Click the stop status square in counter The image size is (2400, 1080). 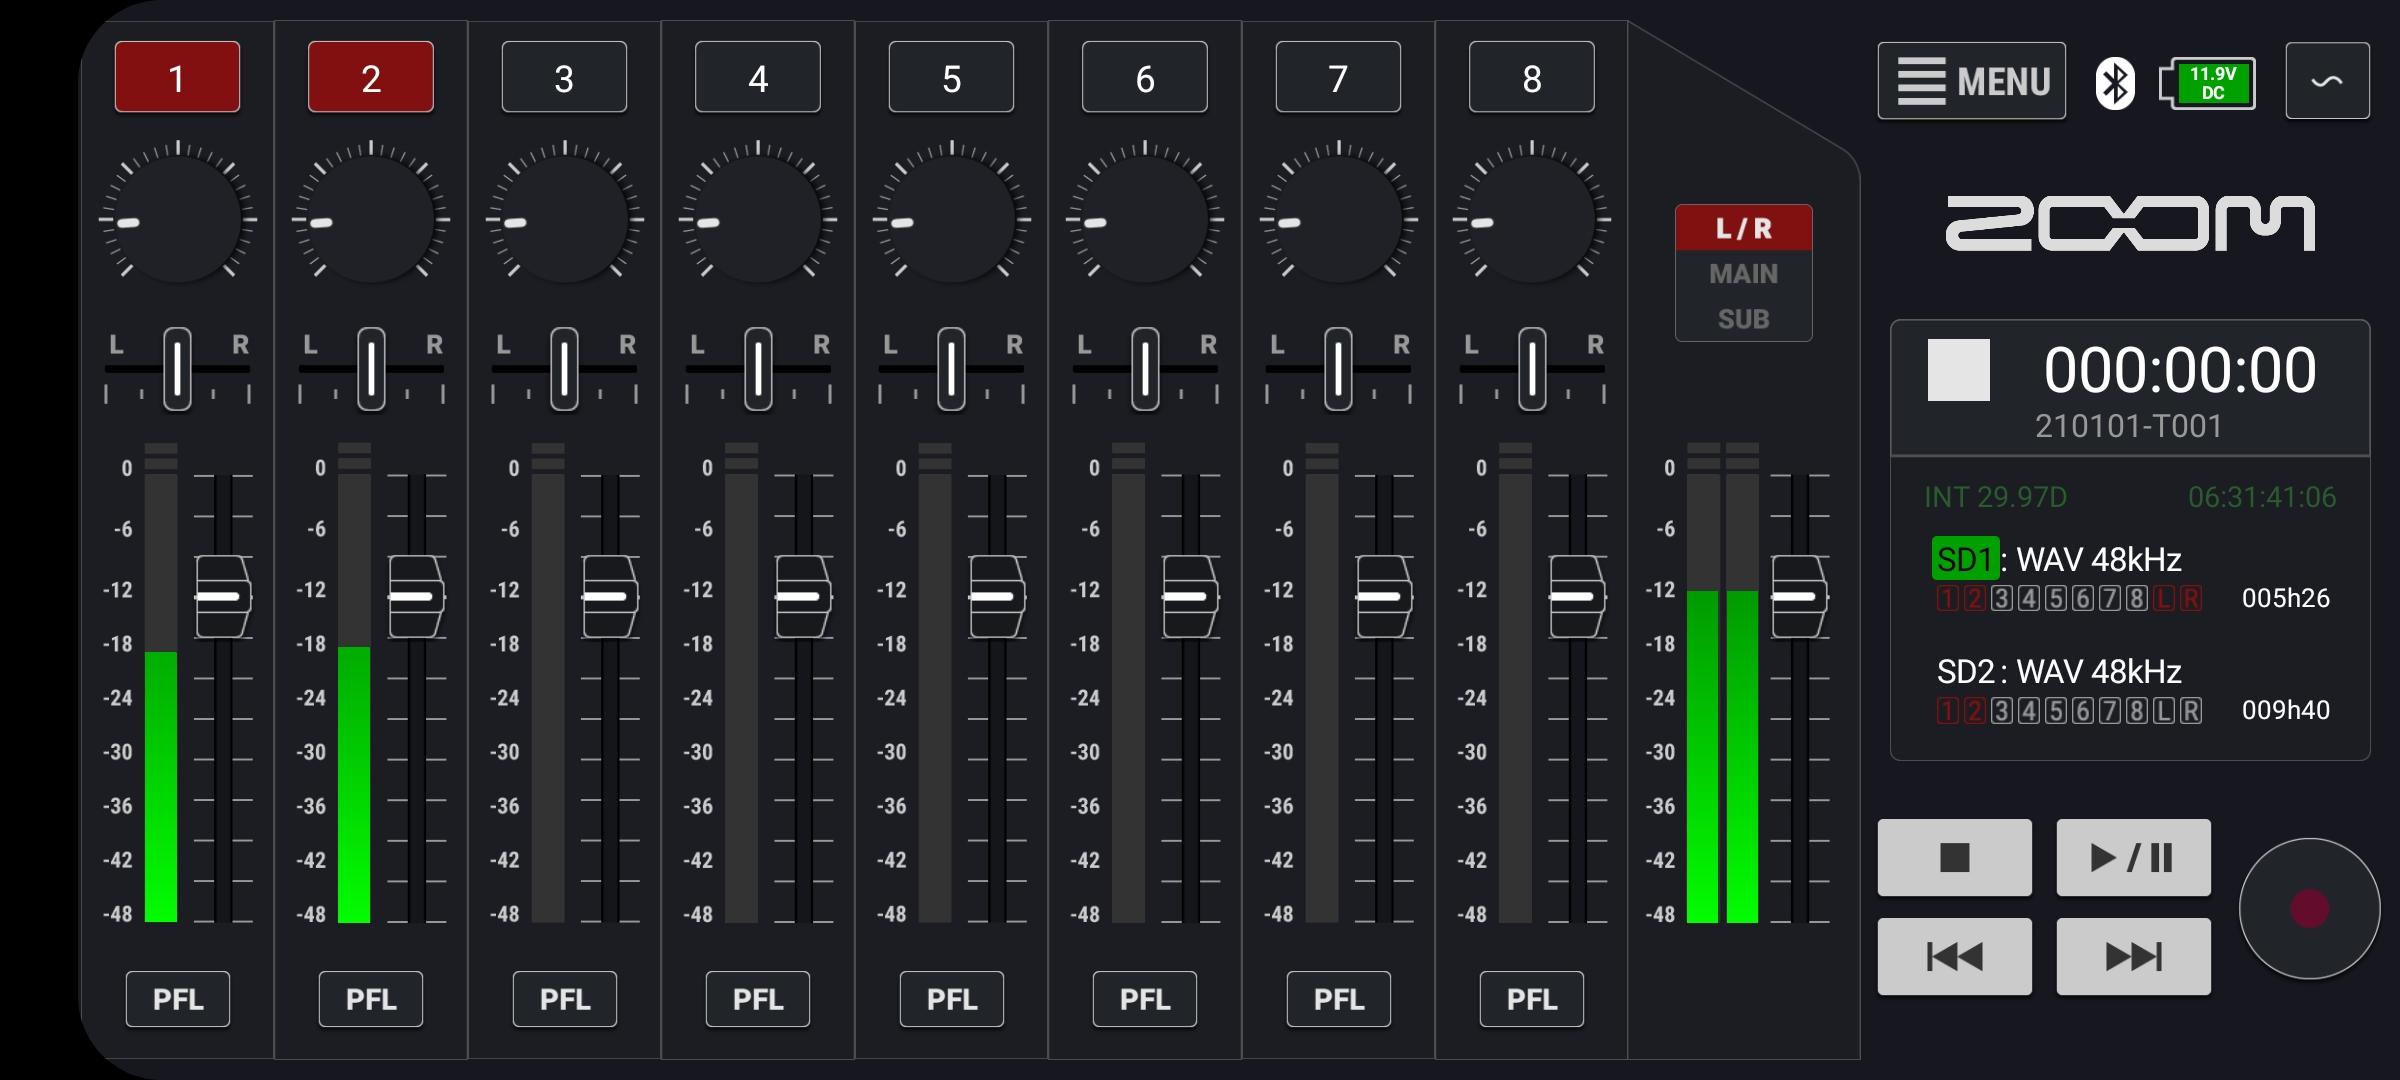[1958, 370]
